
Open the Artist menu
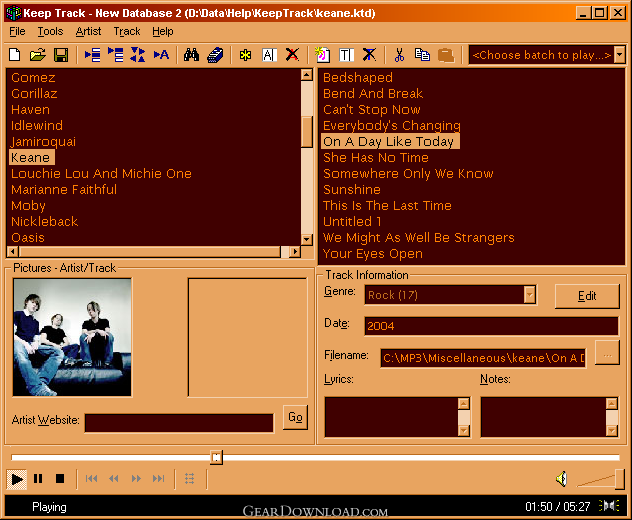pos(88,31)
